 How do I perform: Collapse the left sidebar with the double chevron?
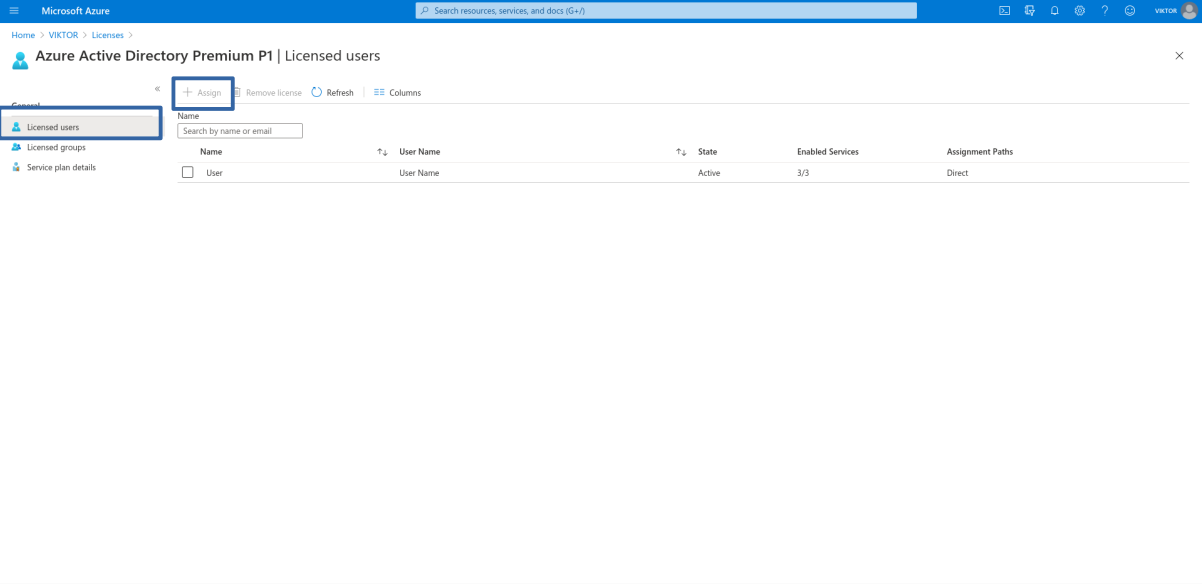click(157, 89)
